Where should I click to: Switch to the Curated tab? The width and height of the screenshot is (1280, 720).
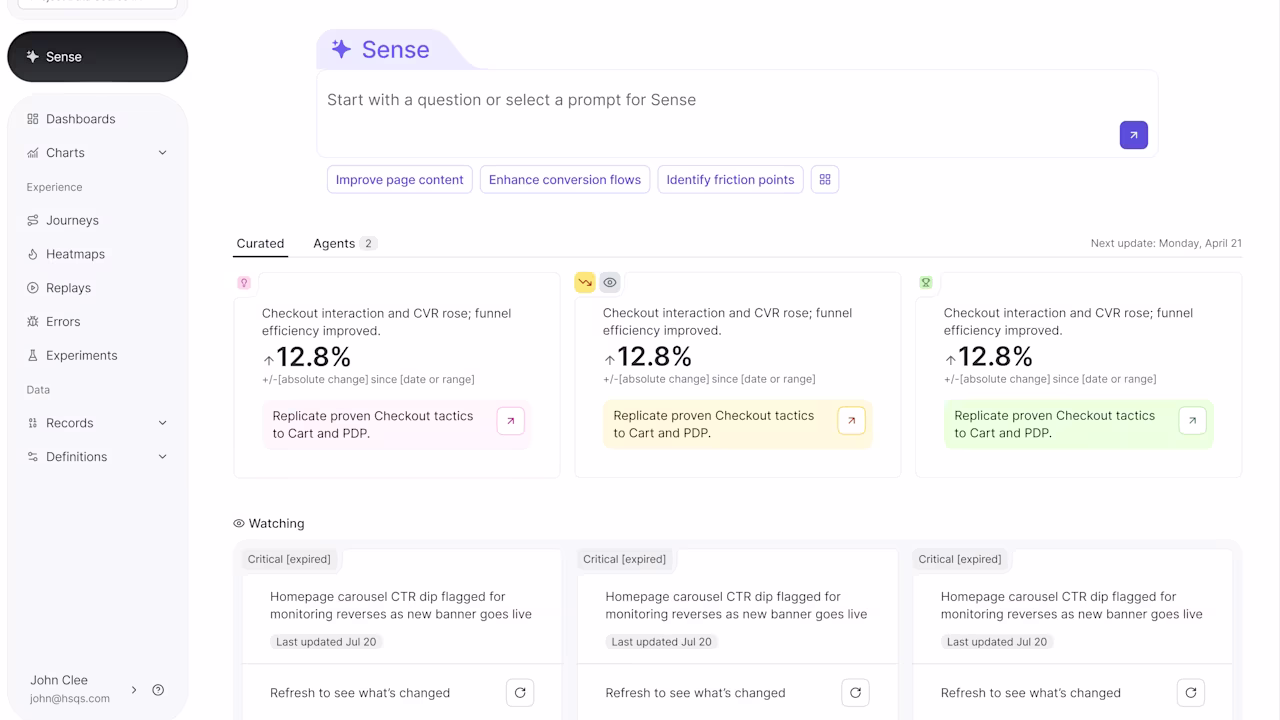[260, 244]
